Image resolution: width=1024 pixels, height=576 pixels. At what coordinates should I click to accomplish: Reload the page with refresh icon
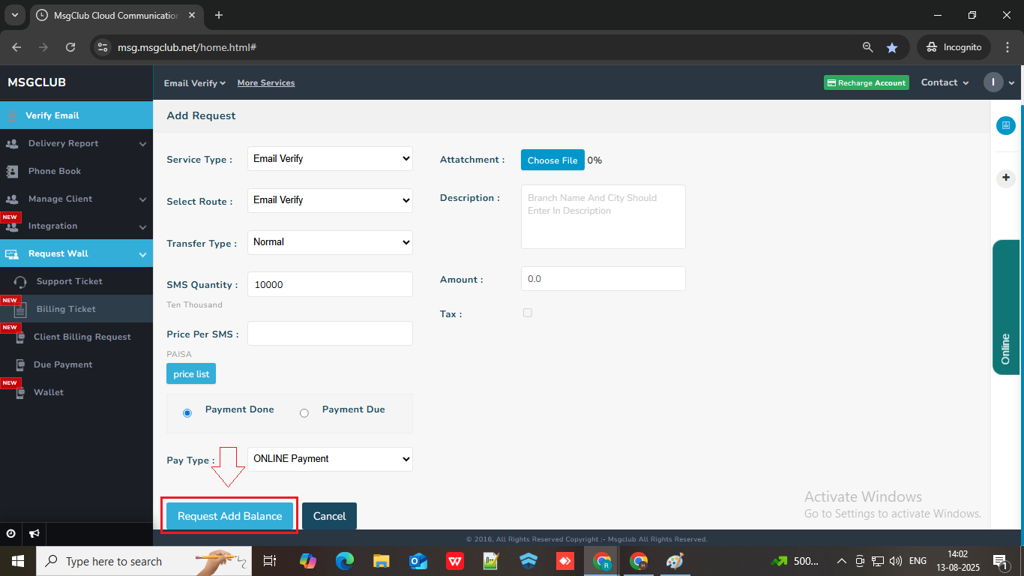pyautogui.click(x=71, y=47)
